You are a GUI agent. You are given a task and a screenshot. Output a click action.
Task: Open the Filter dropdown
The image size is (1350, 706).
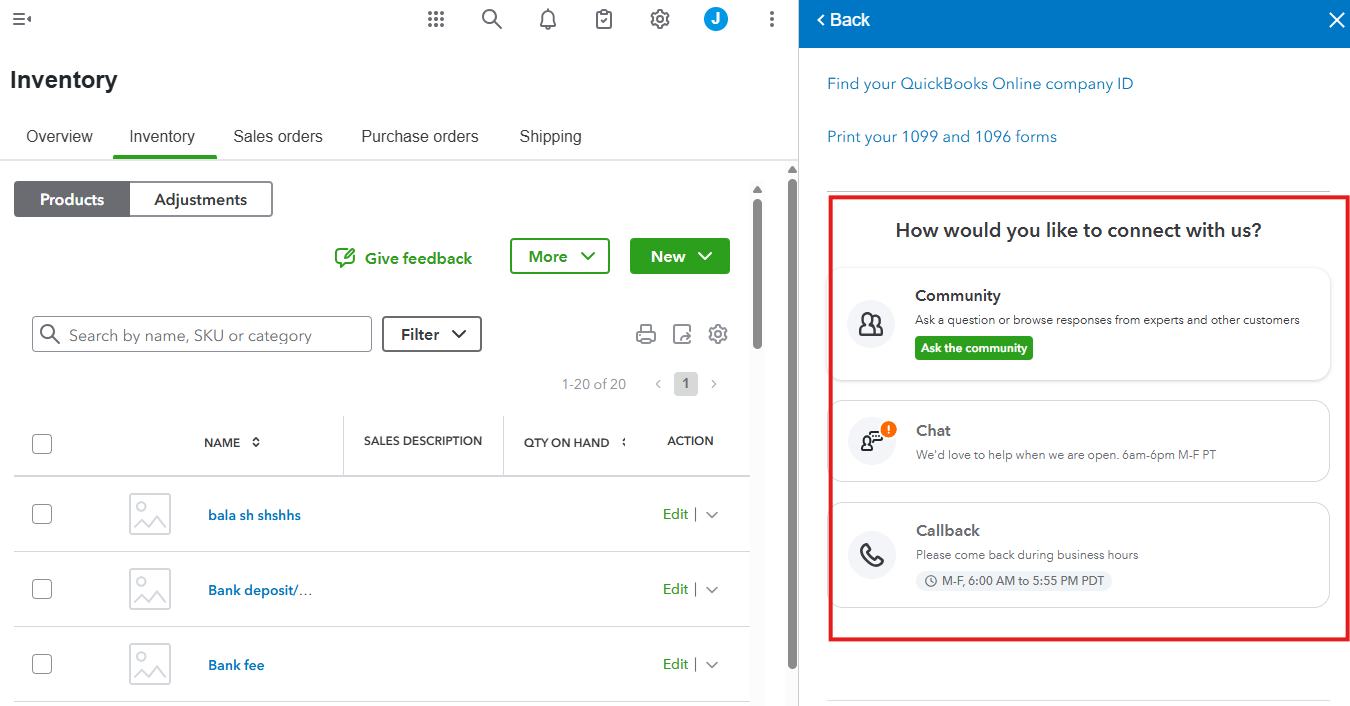click(432, 334)
